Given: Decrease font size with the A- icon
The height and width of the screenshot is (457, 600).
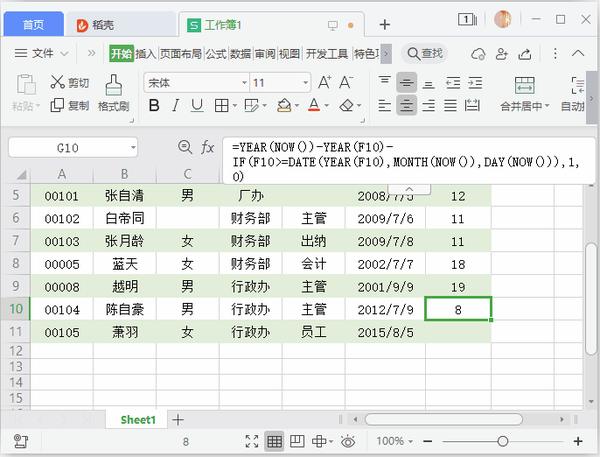Looking at the screenshot, I should coord(346,83).
